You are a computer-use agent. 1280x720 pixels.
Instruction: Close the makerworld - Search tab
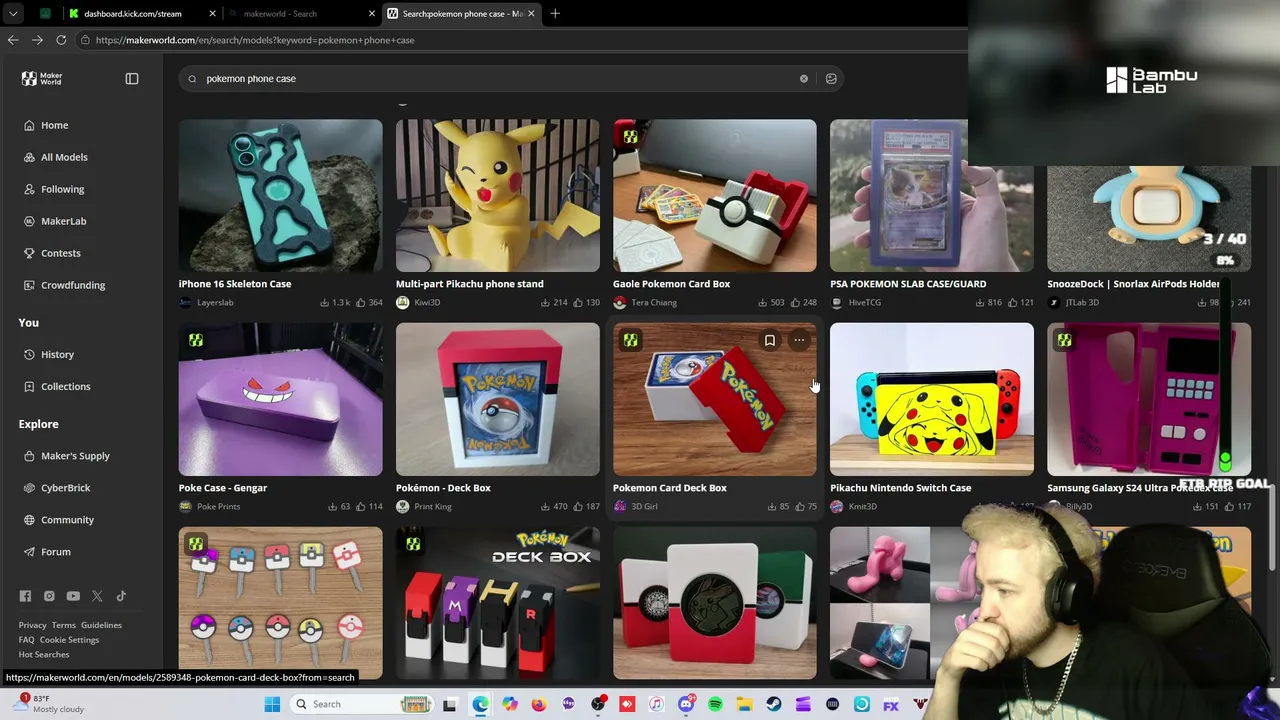coord(372,13)
